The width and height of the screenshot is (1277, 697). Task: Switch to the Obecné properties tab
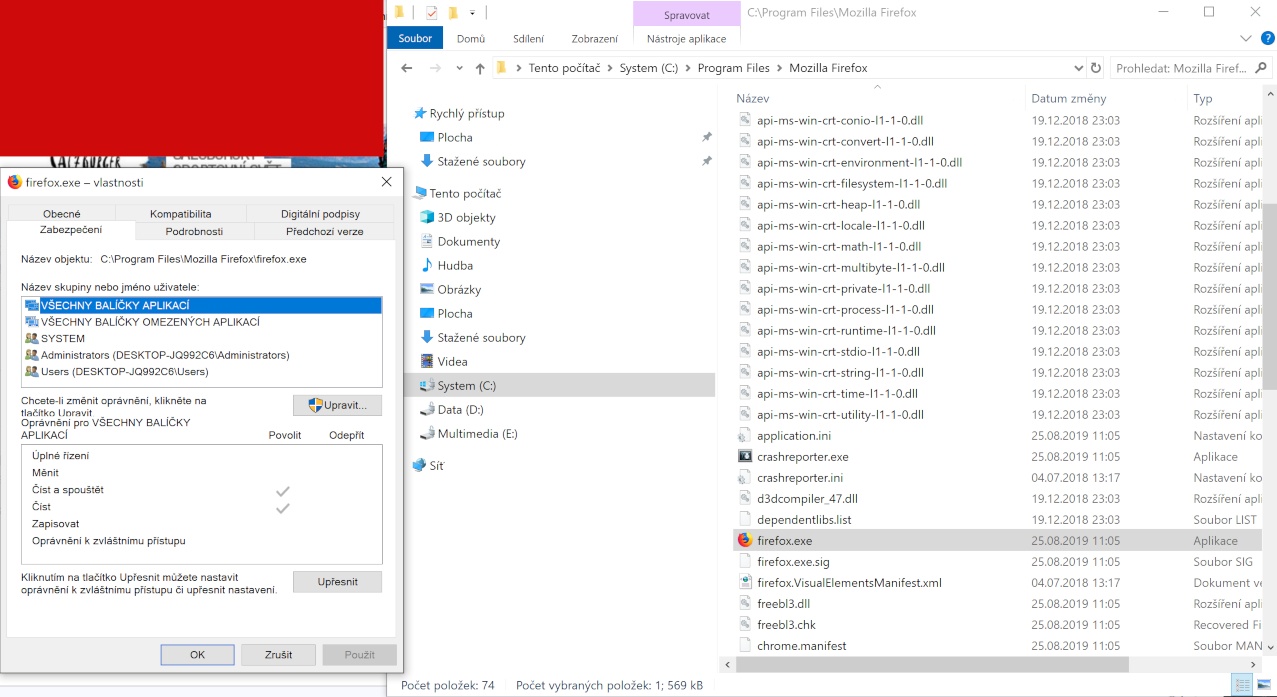pyautogui.click(x=62, y=214)
